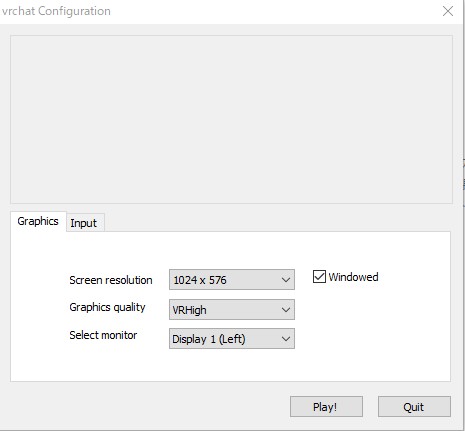Screen dimensions: 465x431
Task: Open the Screen resolution dropdown
Action: 232,279
